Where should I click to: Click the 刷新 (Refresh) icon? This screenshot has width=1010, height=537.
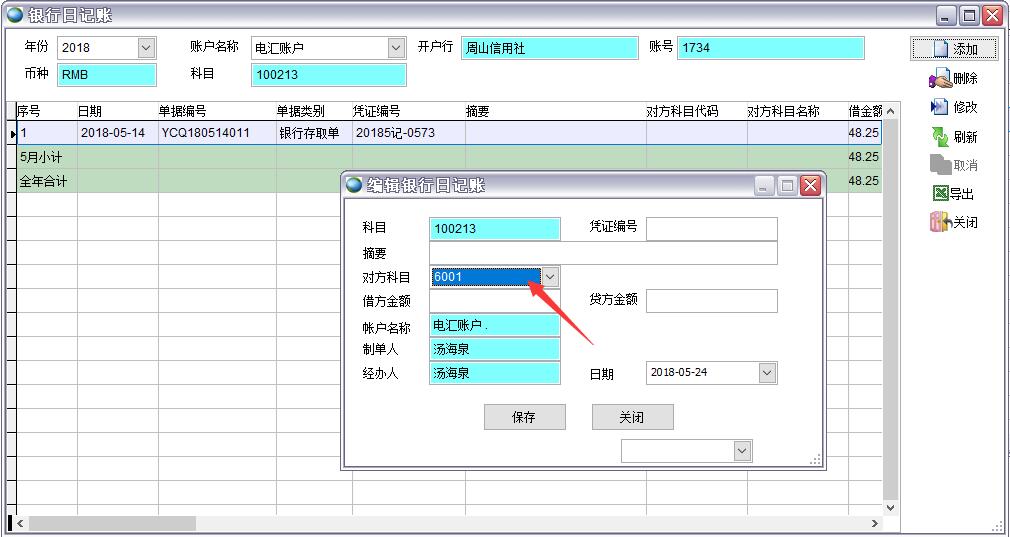coord(940,137)
